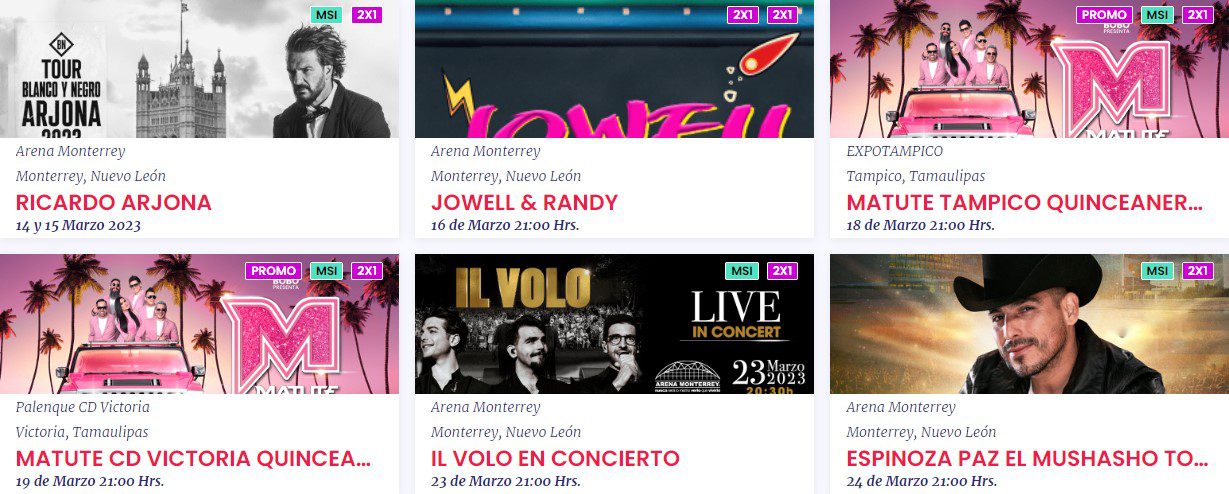
Task: Click the MSI badge on Espinoza Paz card
Action: pos(1157,271)
